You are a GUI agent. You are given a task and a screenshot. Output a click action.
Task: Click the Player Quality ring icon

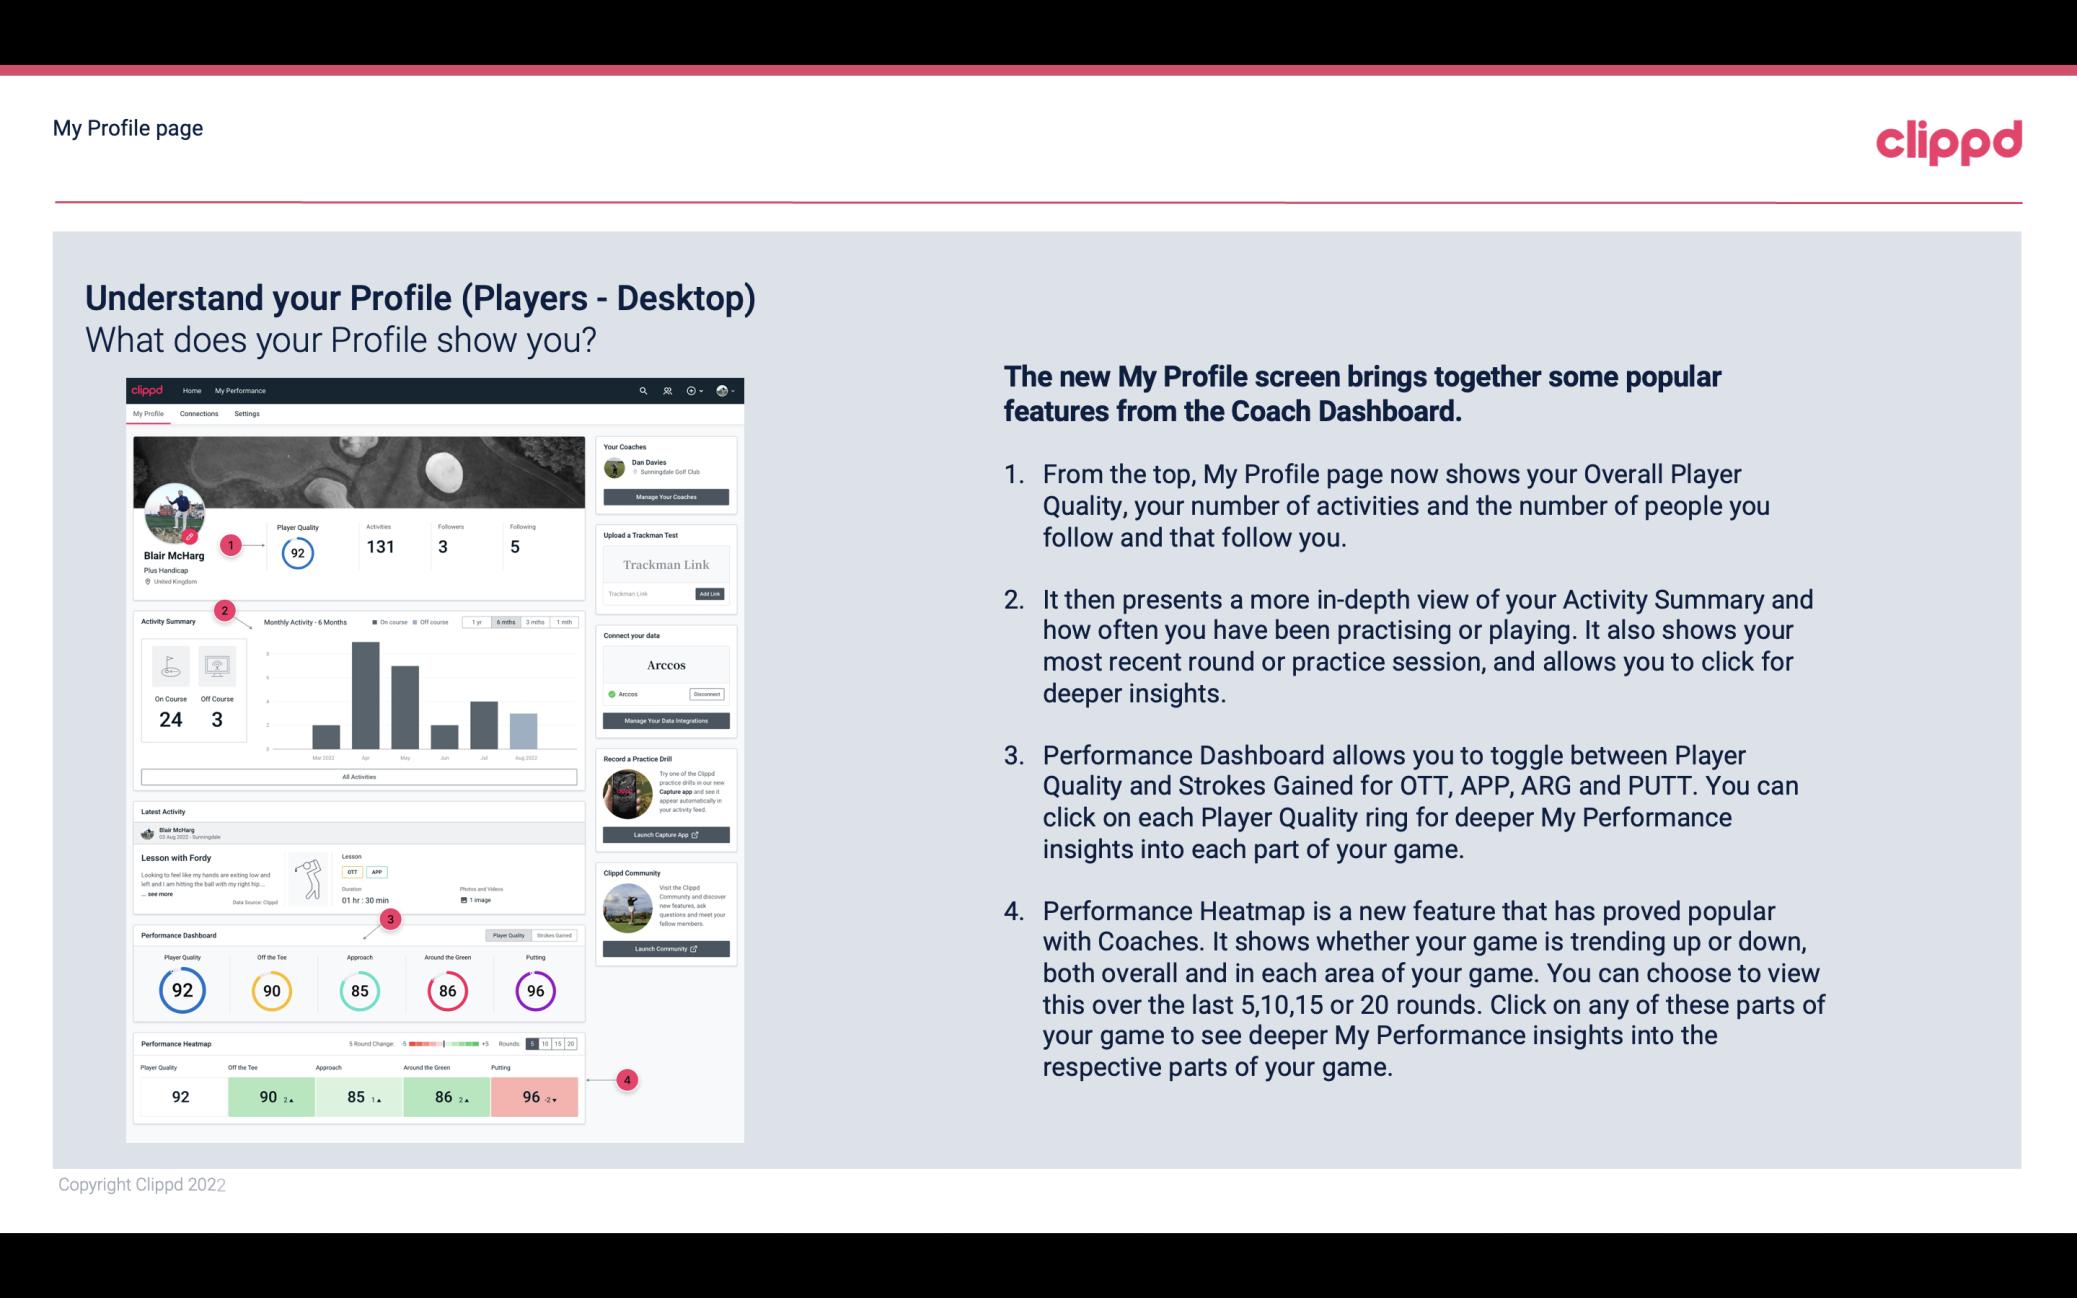(x=181, y=990)
